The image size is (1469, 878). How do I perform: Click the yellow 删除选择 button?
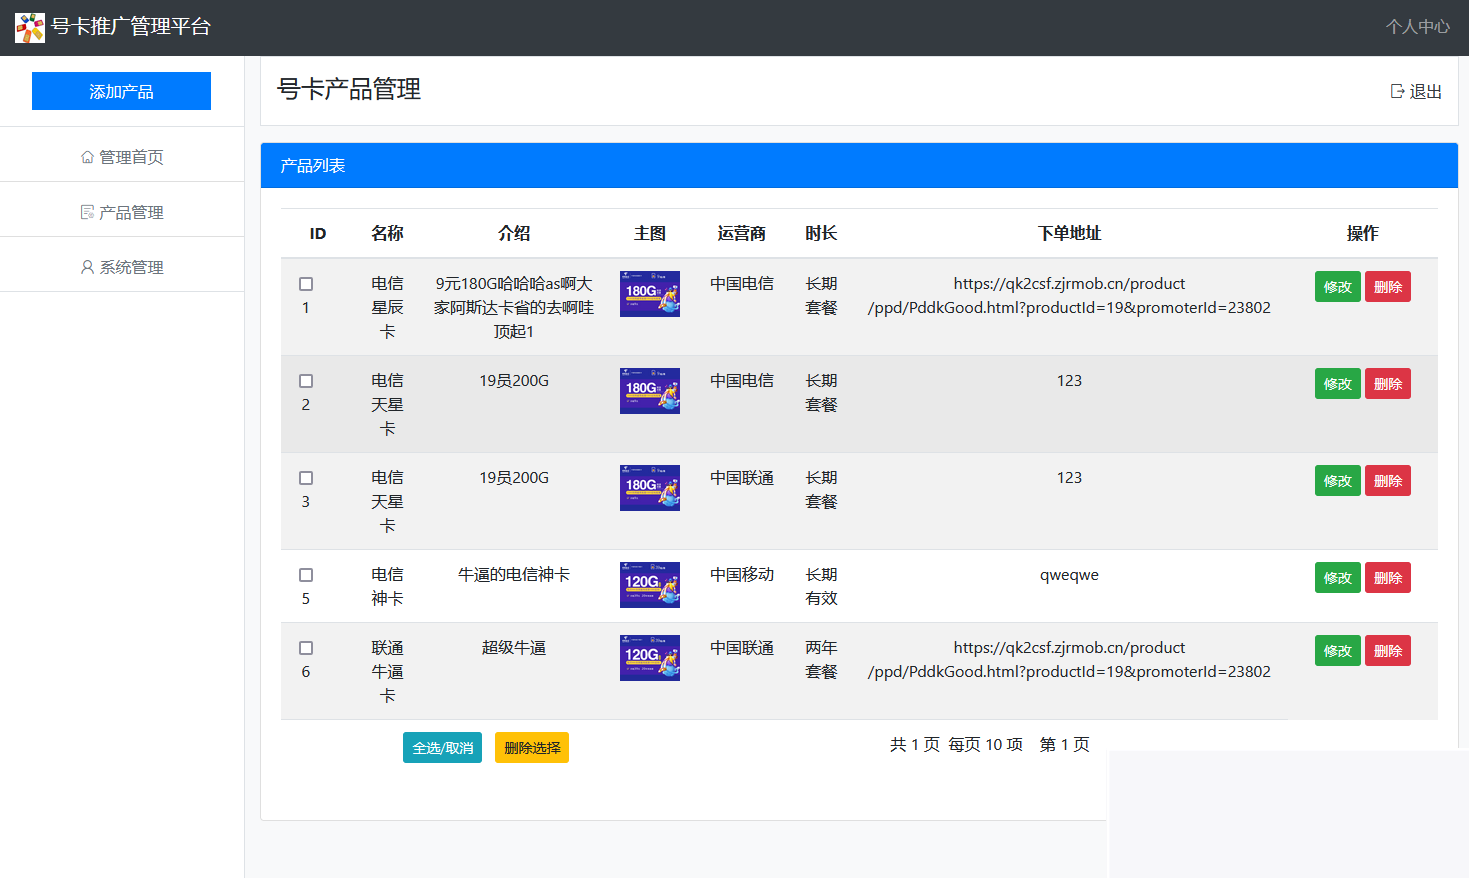coord(531,747)
